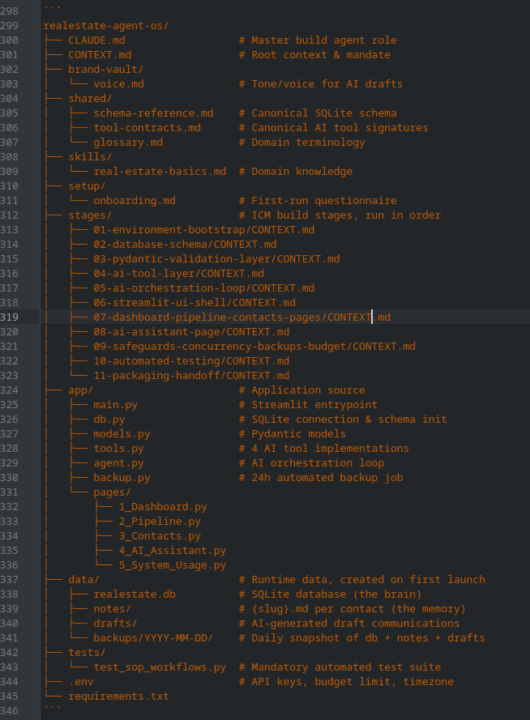530x720 pixels.
Task: Click the tool-contracts.md entry
Action: click(147, 128)
